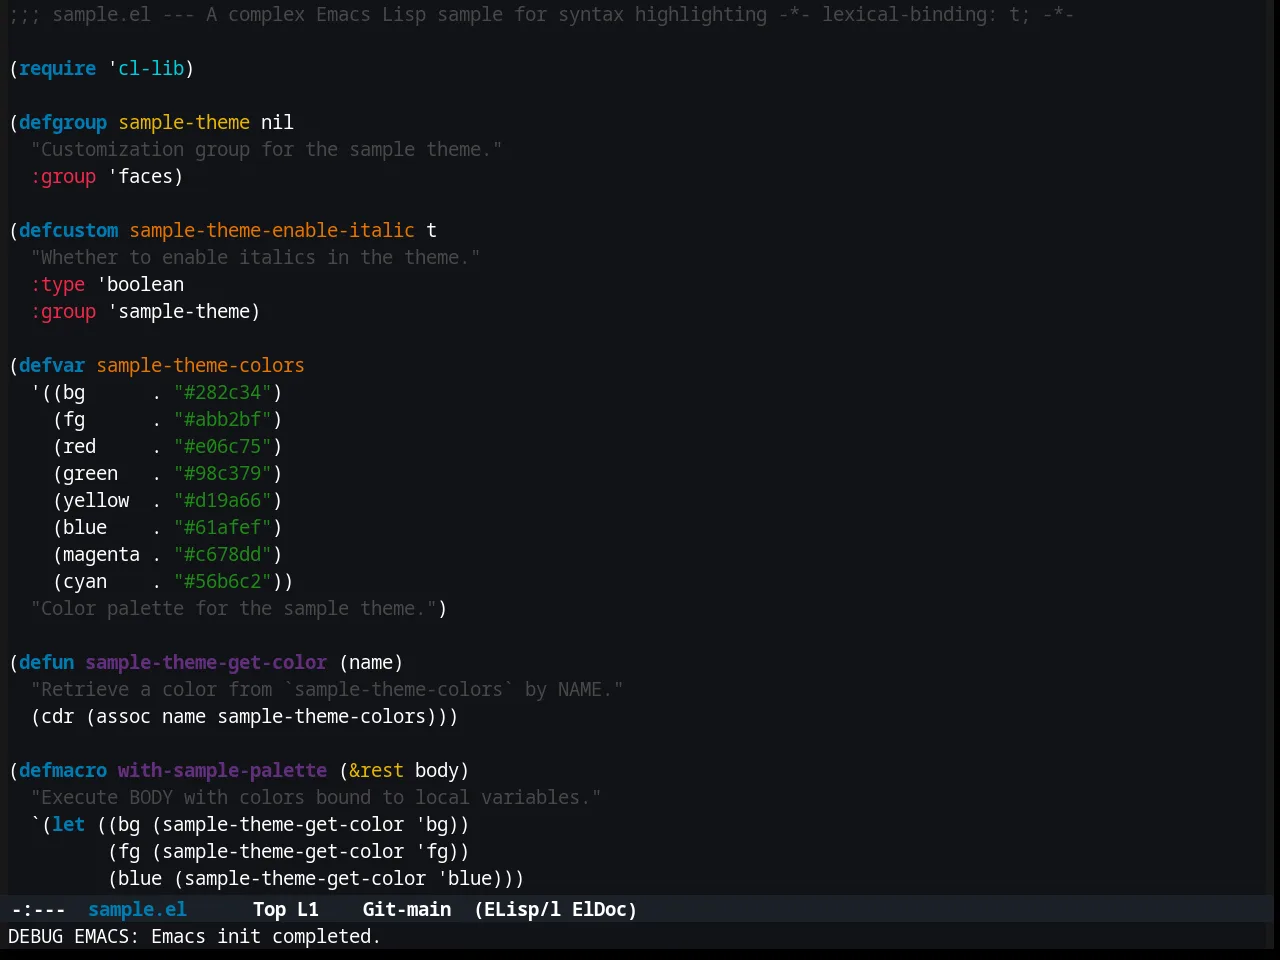Click 'cdr' in the function body
This screenshot has width=1280, height=960.
[x=57, y=716]
